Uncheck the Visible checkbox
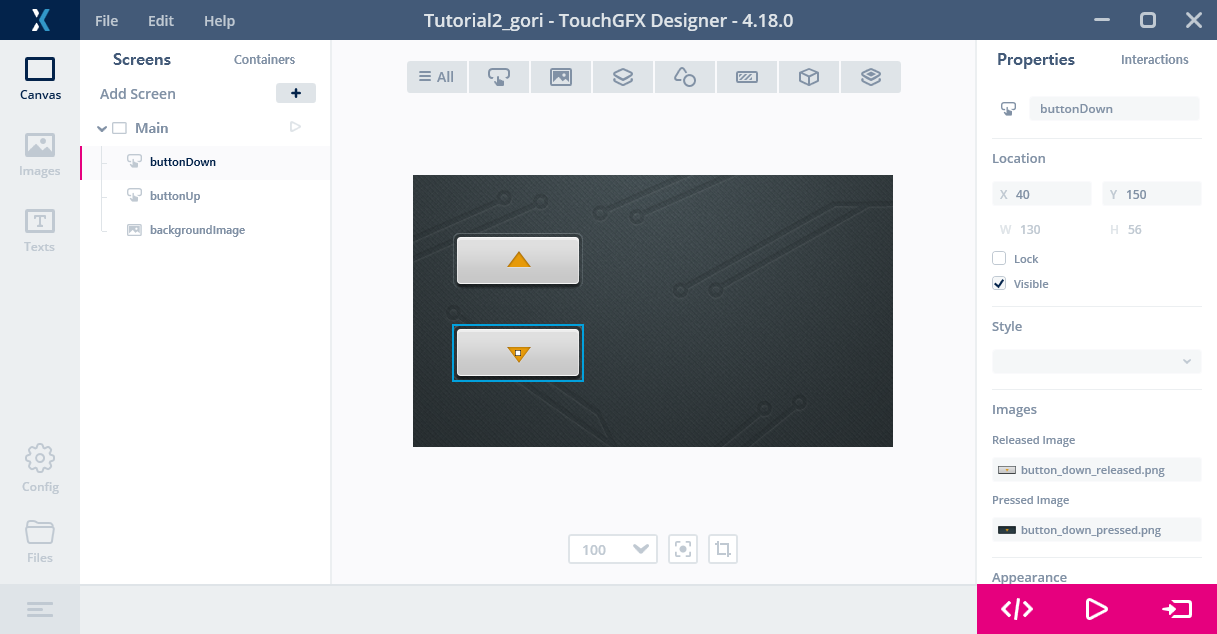 coord(999,284)
